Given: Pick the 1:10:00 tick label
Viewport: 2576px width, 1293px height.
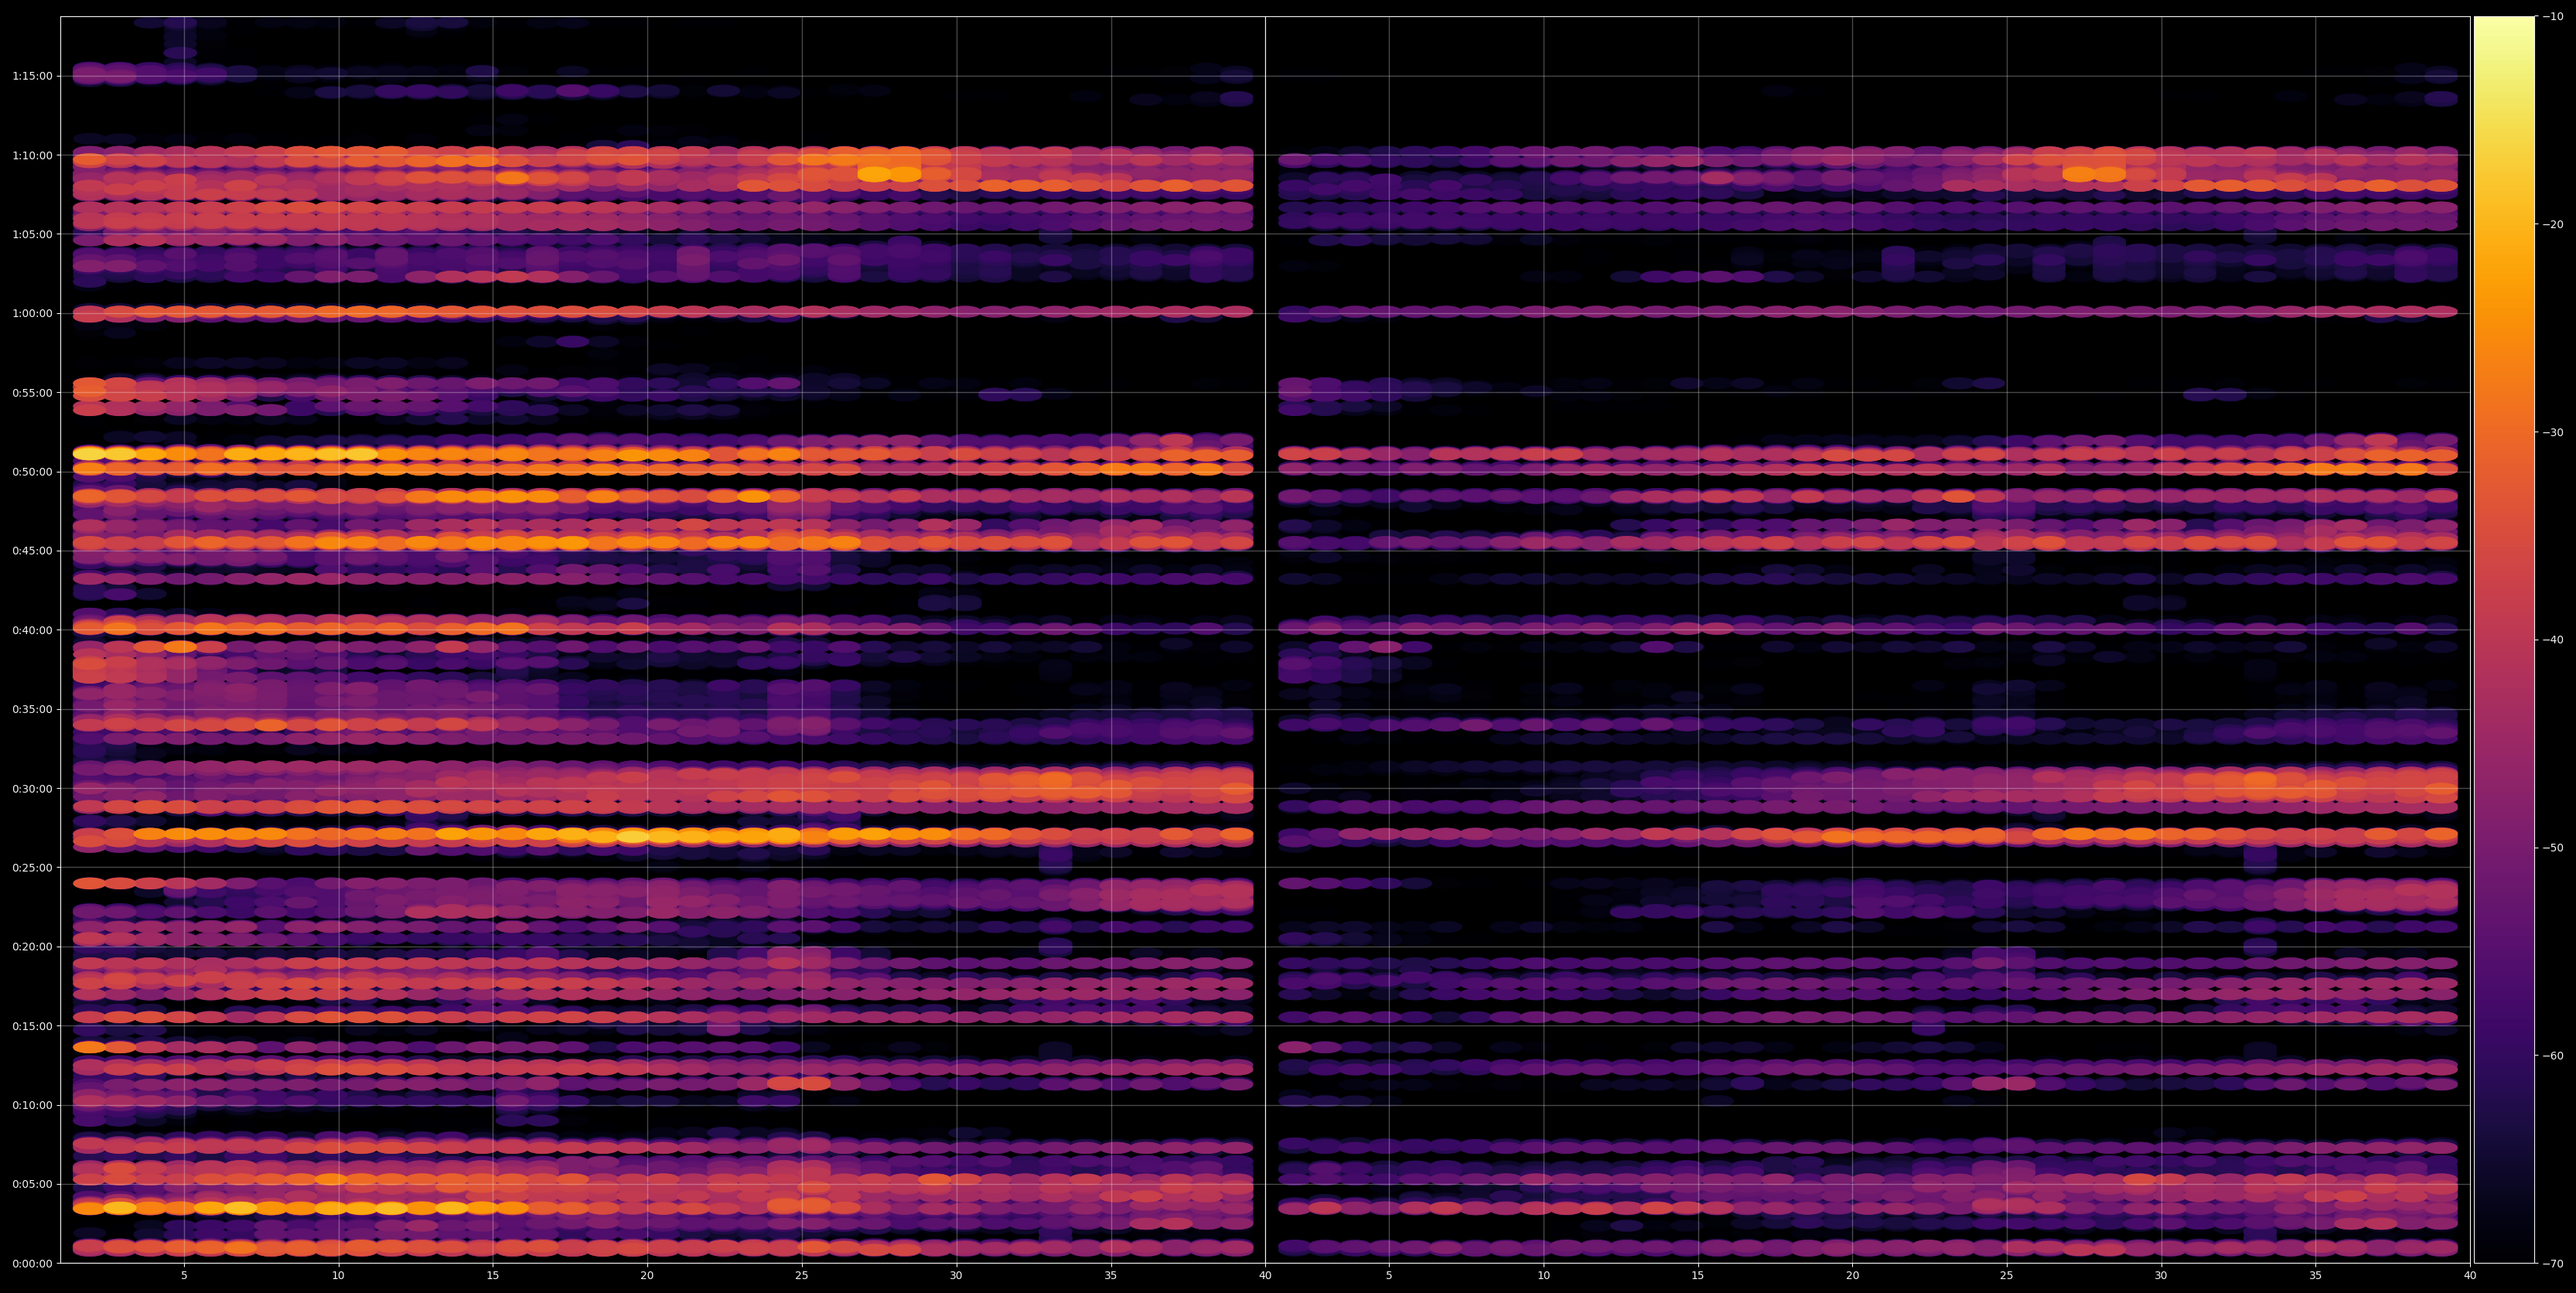Looking at the screenshot, I should [32, 155].
